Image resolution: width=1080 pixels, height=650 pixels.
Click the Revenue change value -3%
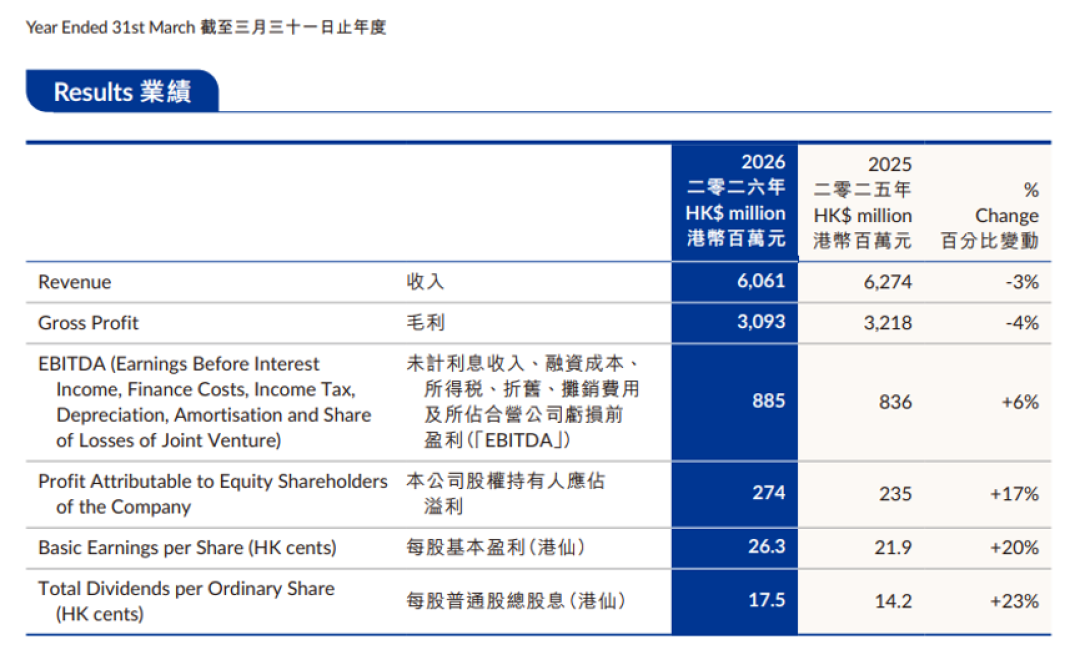click(1022, 282)
